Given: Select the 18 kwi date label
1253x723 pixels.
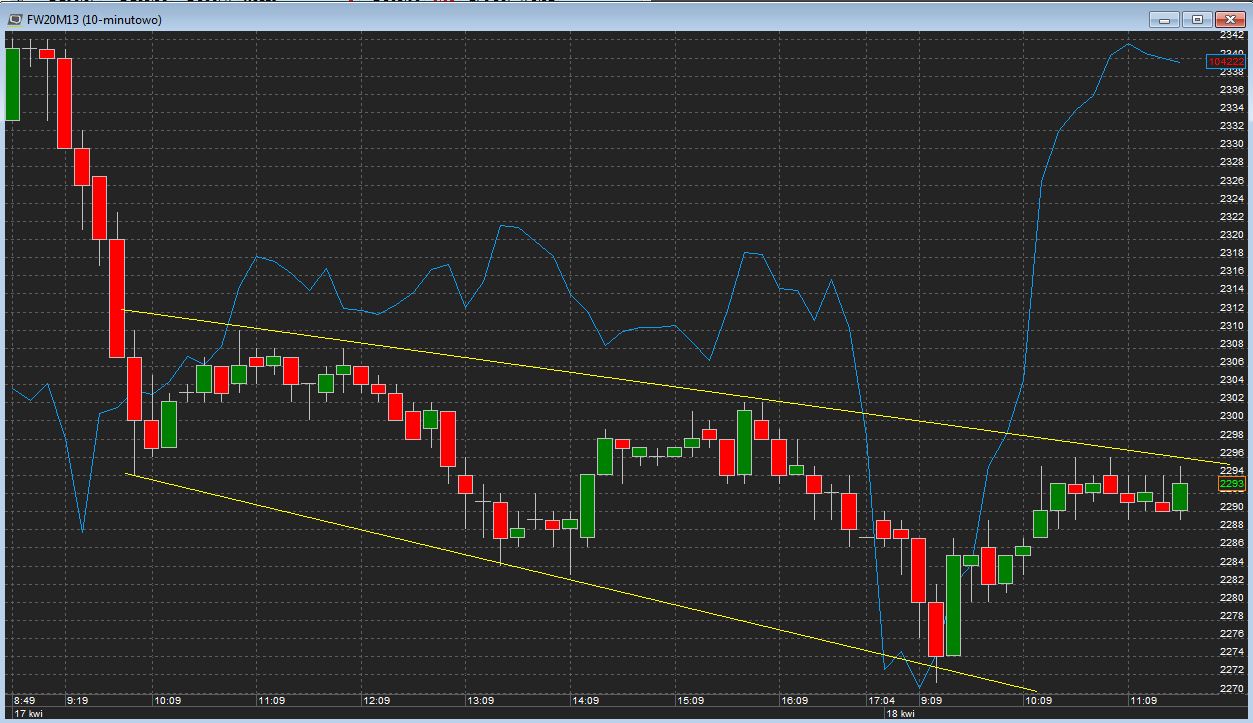Looking at the screenshot, I should click(900, 714).
